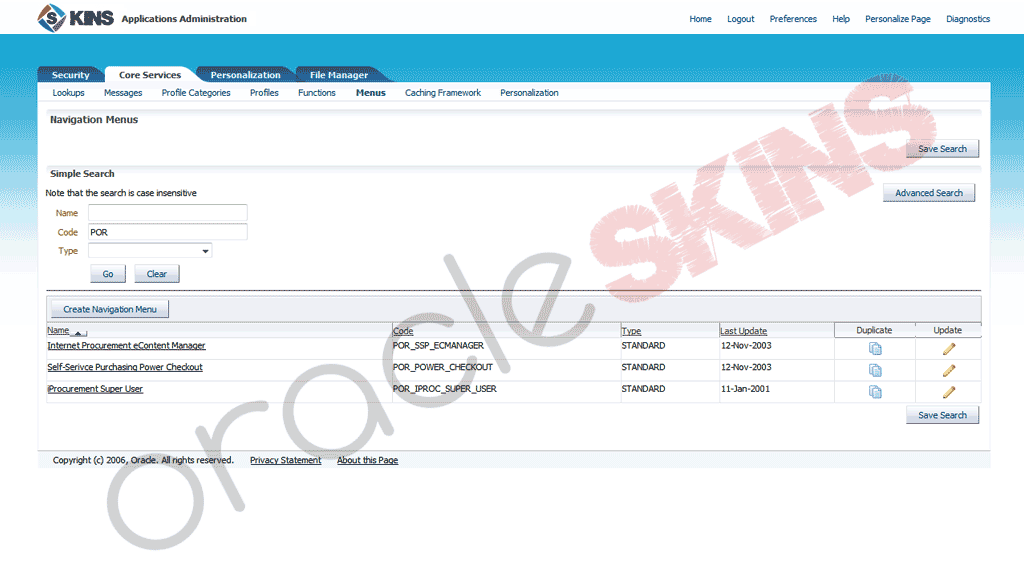Click the lower Save Search button
1024x580 pixels.
pos(942,415)
